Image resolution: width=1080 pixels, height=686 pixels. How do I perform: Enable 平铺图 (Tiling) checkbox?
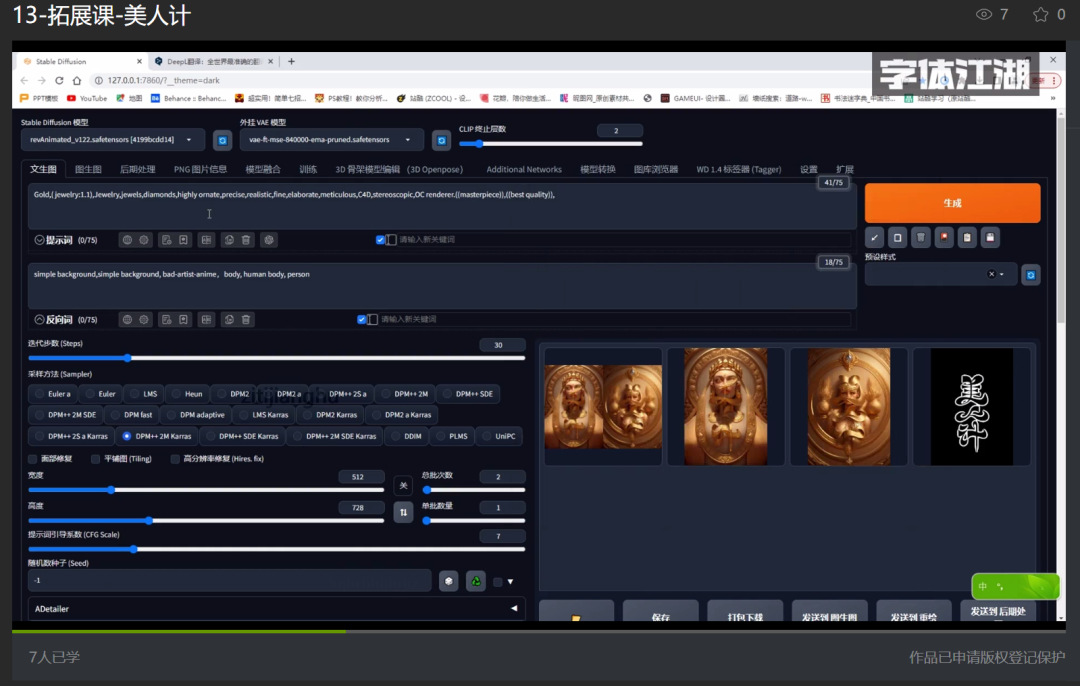(x=96, y=459)
